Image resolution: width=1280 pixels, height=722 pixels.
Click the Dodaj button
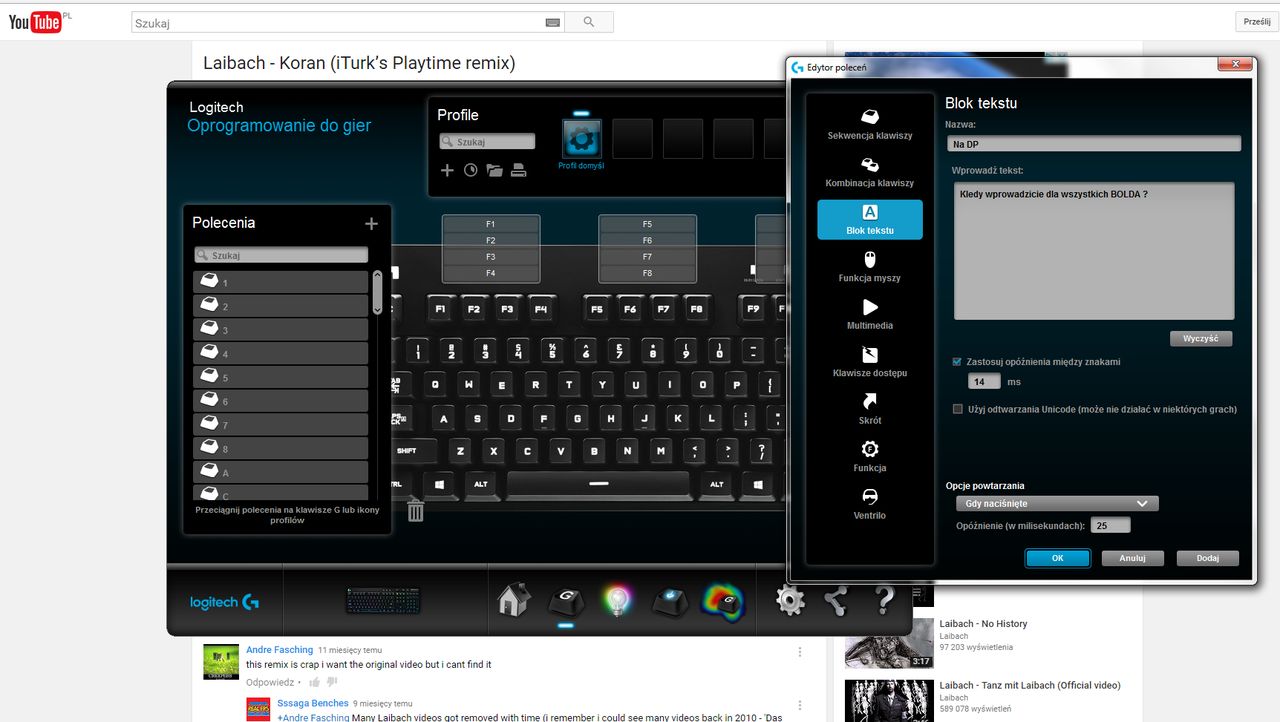click(1207, 559)
